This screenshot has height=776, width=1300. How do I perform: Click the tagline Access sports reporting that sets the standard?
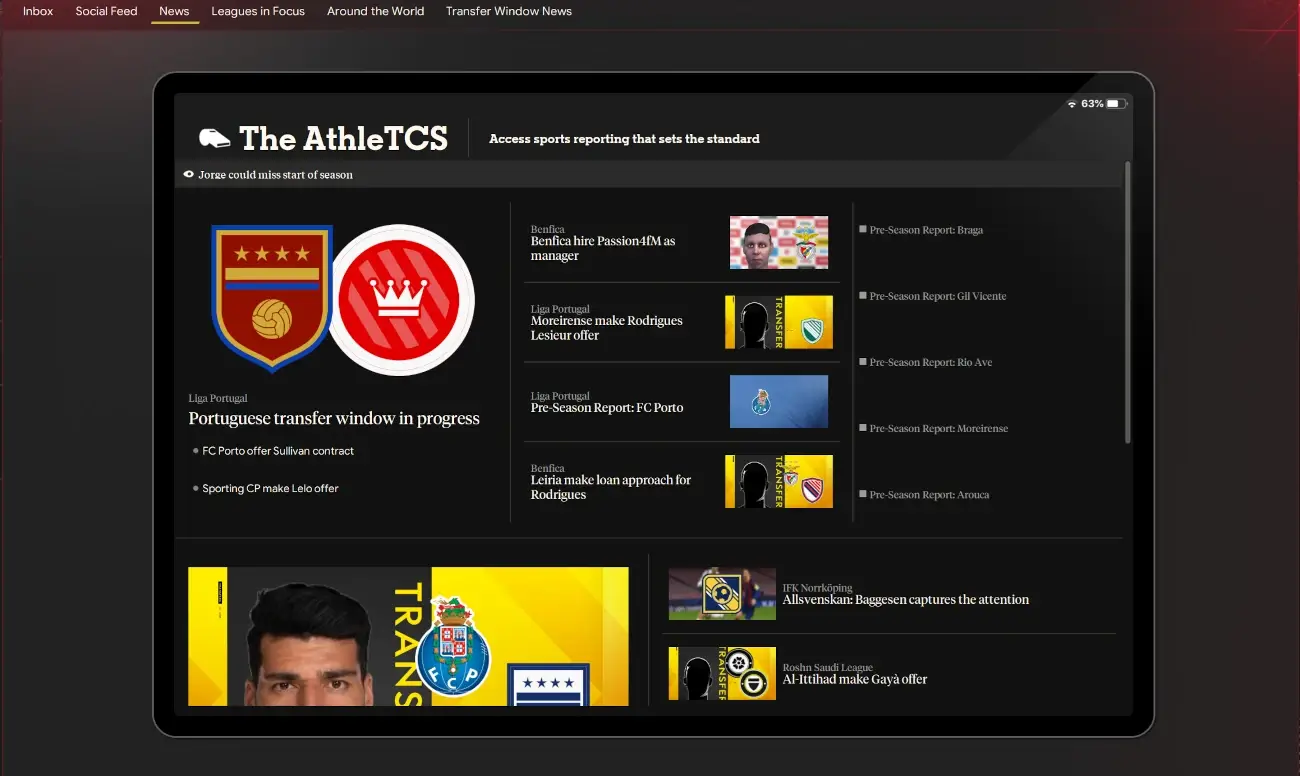tap(624, 139)
